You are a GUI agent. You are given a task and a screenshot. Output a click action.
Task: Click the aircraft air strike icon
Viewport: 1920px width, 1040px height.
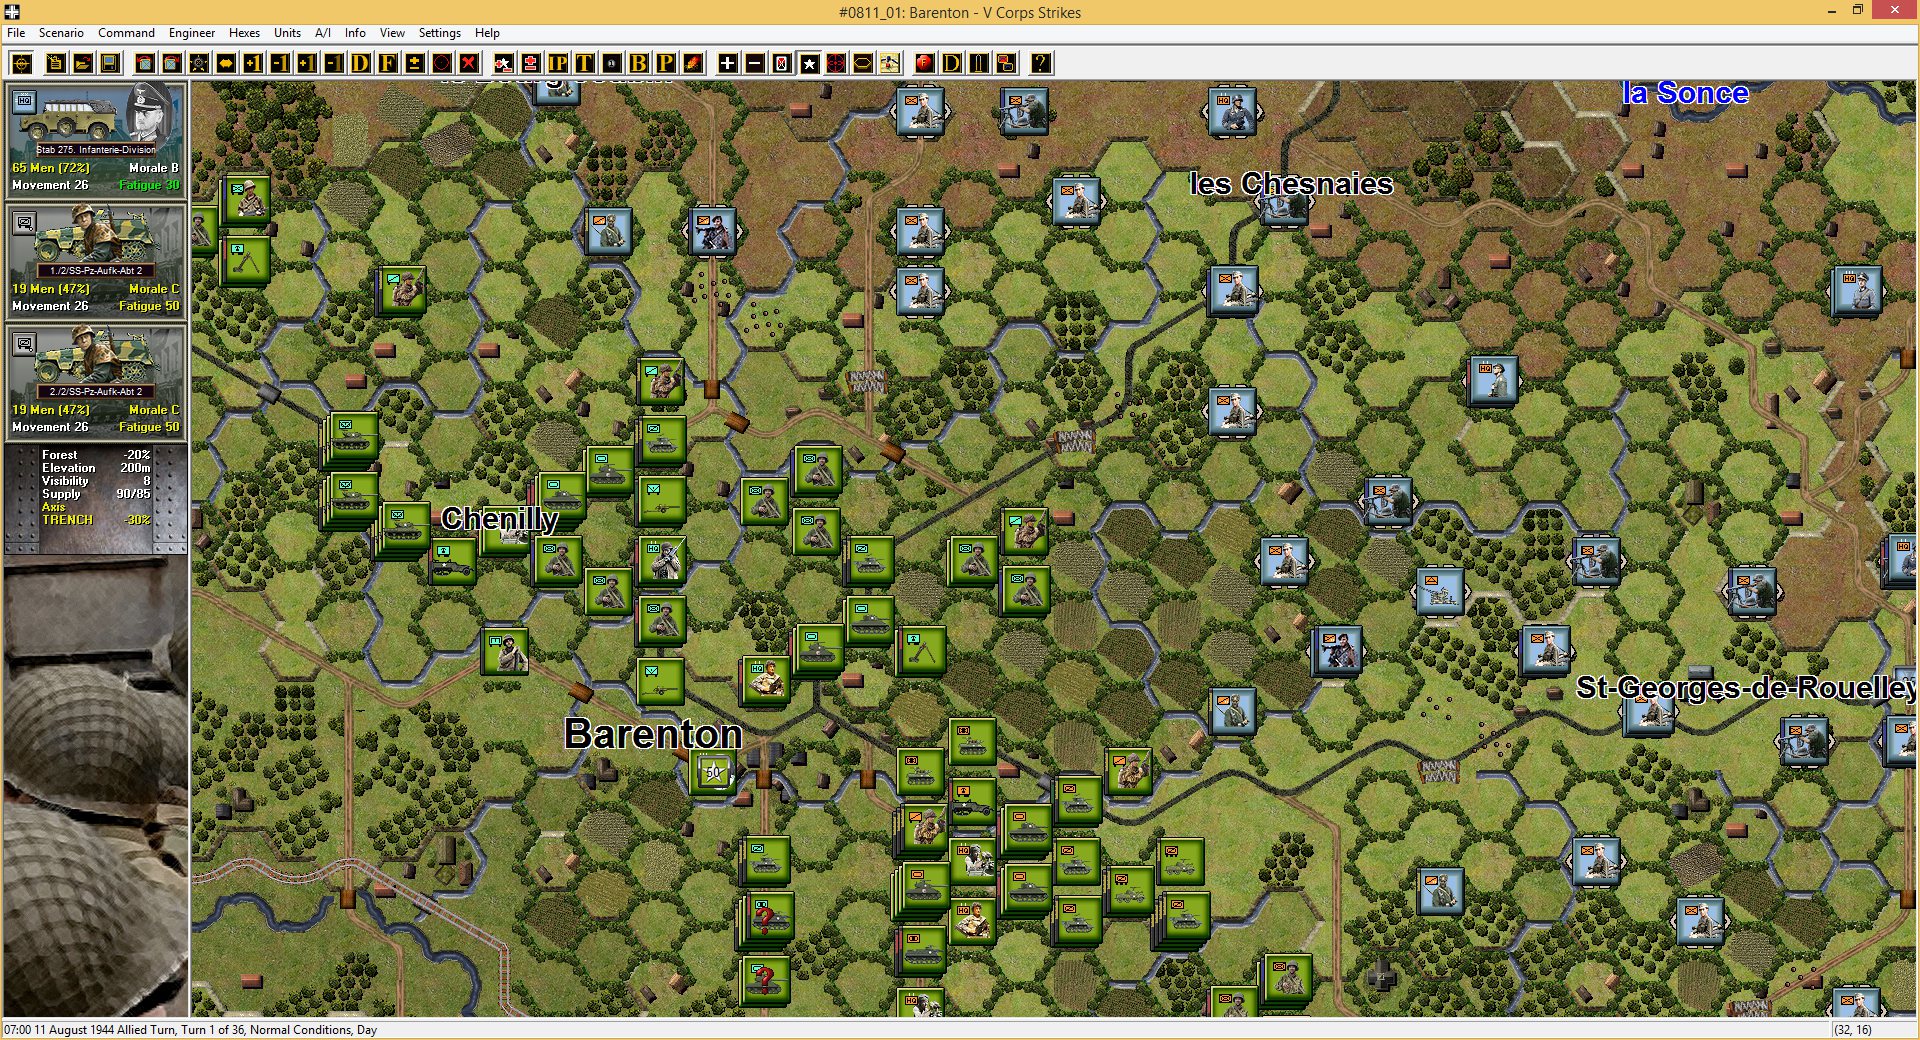coord(889,63)
